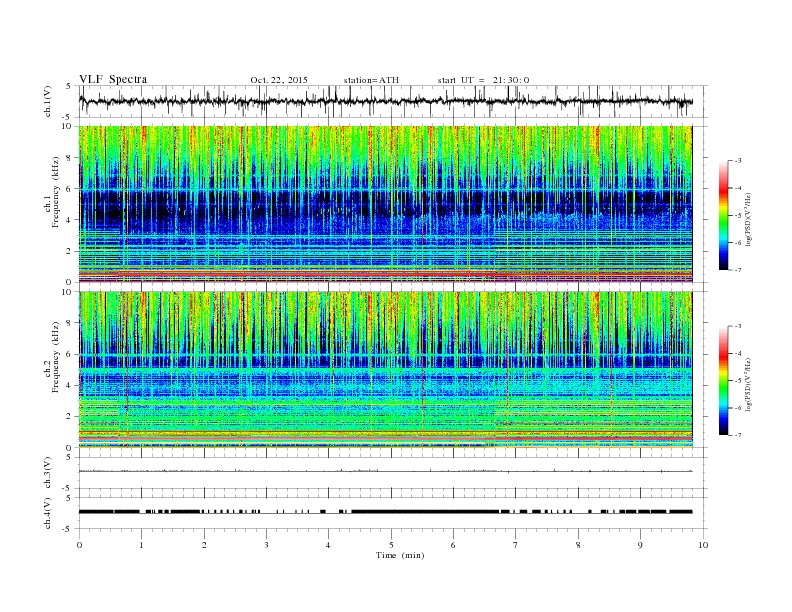
Task: Click the 'ch.4(V)' axis label
Action: (48, 513)
